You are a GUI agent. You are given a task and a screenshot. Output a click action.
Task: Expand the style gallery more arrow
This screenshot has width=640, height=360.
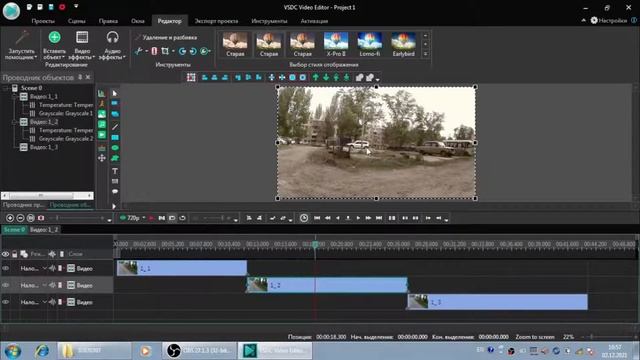point(425,54)
